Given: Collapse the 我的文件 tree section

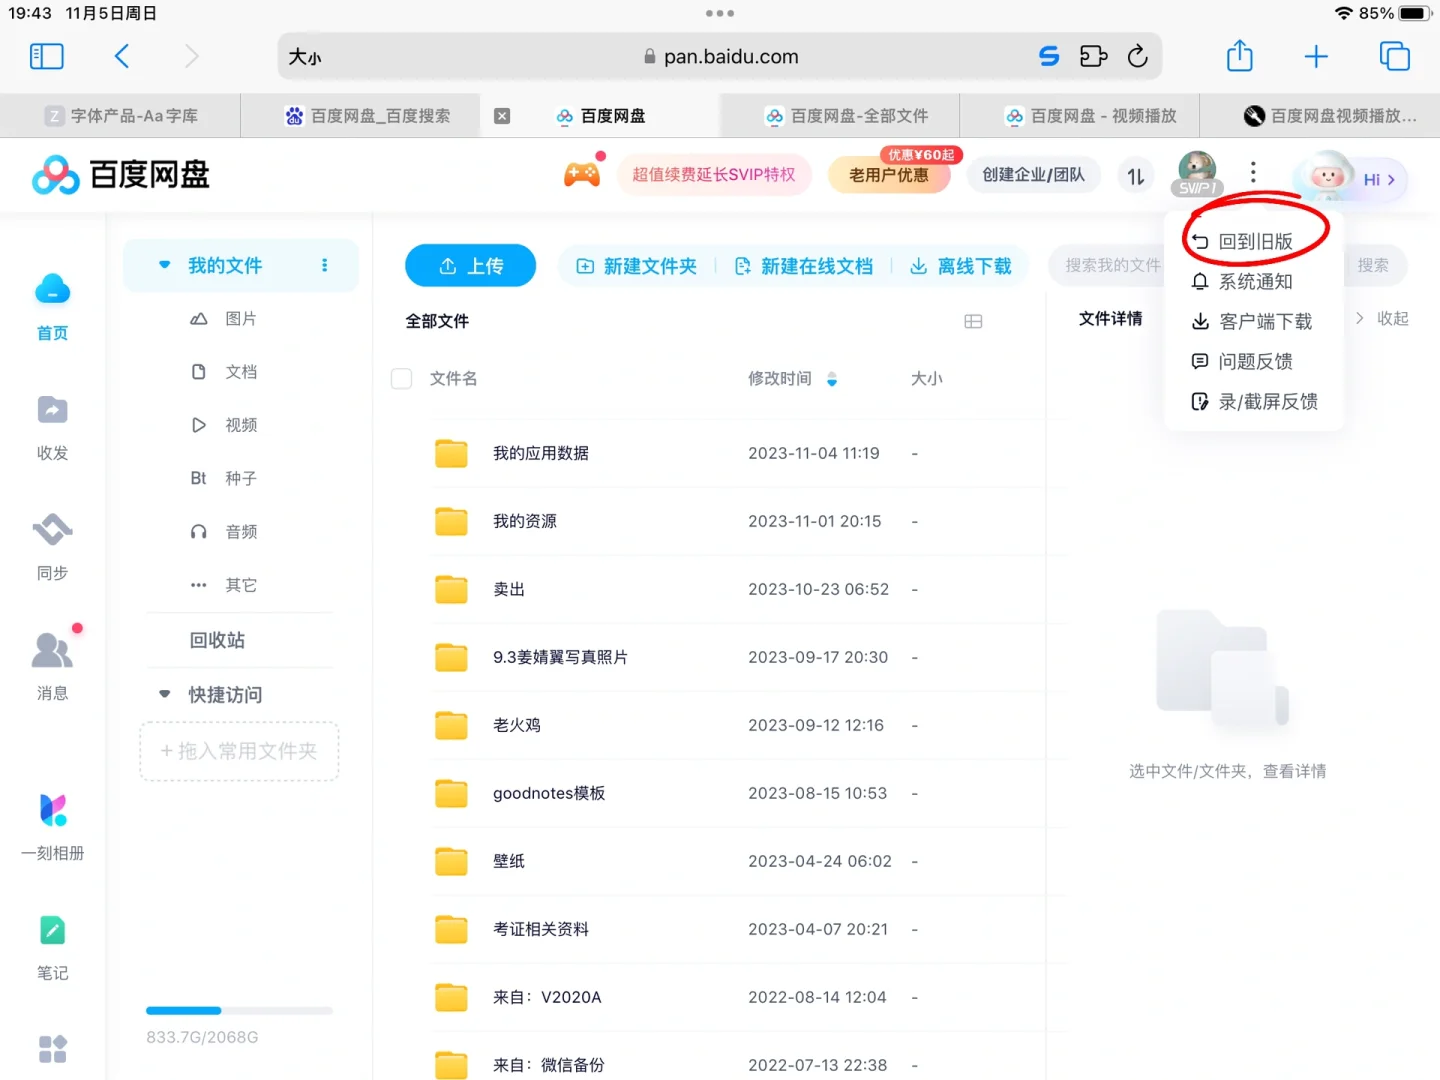Looking at the screenshot, I should point(164,265).
